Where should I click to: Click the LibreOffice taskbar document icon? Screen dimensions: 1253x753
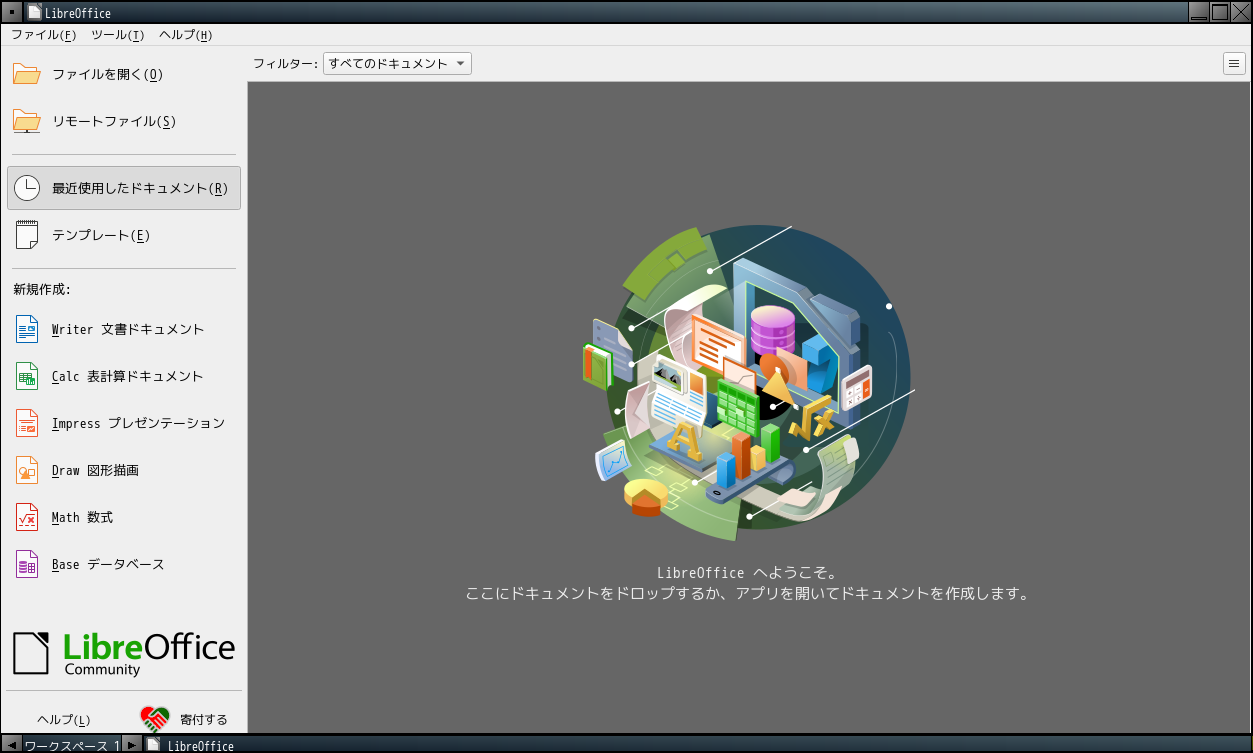tap(153, 745)
